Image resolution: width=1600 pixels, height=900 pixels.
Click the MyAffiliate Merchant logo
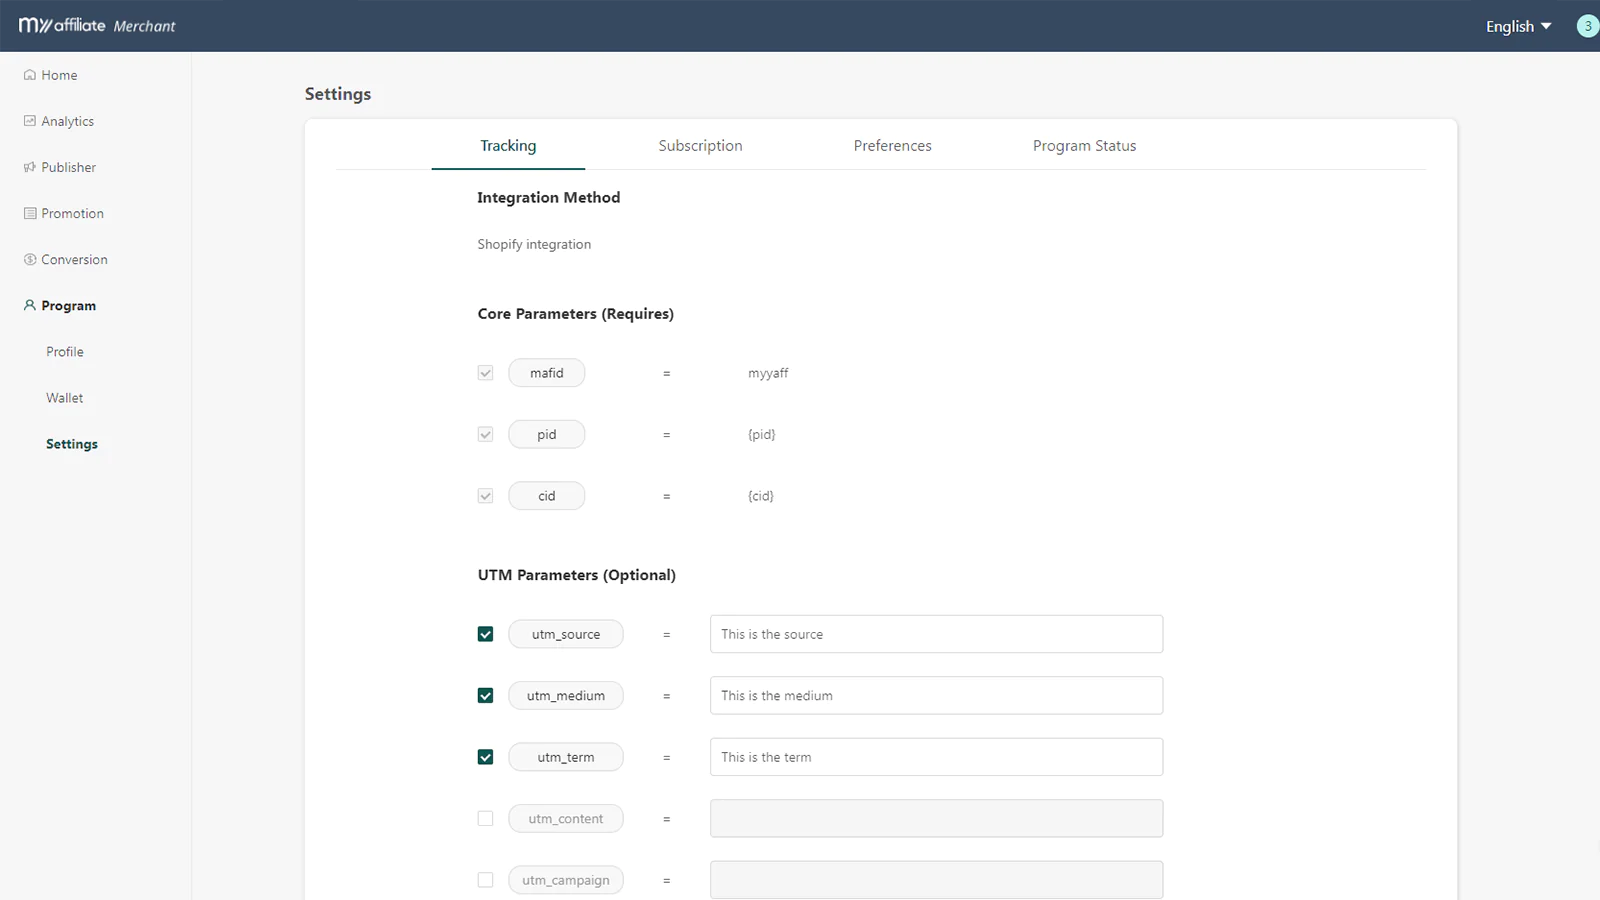[x=97, y=26]
